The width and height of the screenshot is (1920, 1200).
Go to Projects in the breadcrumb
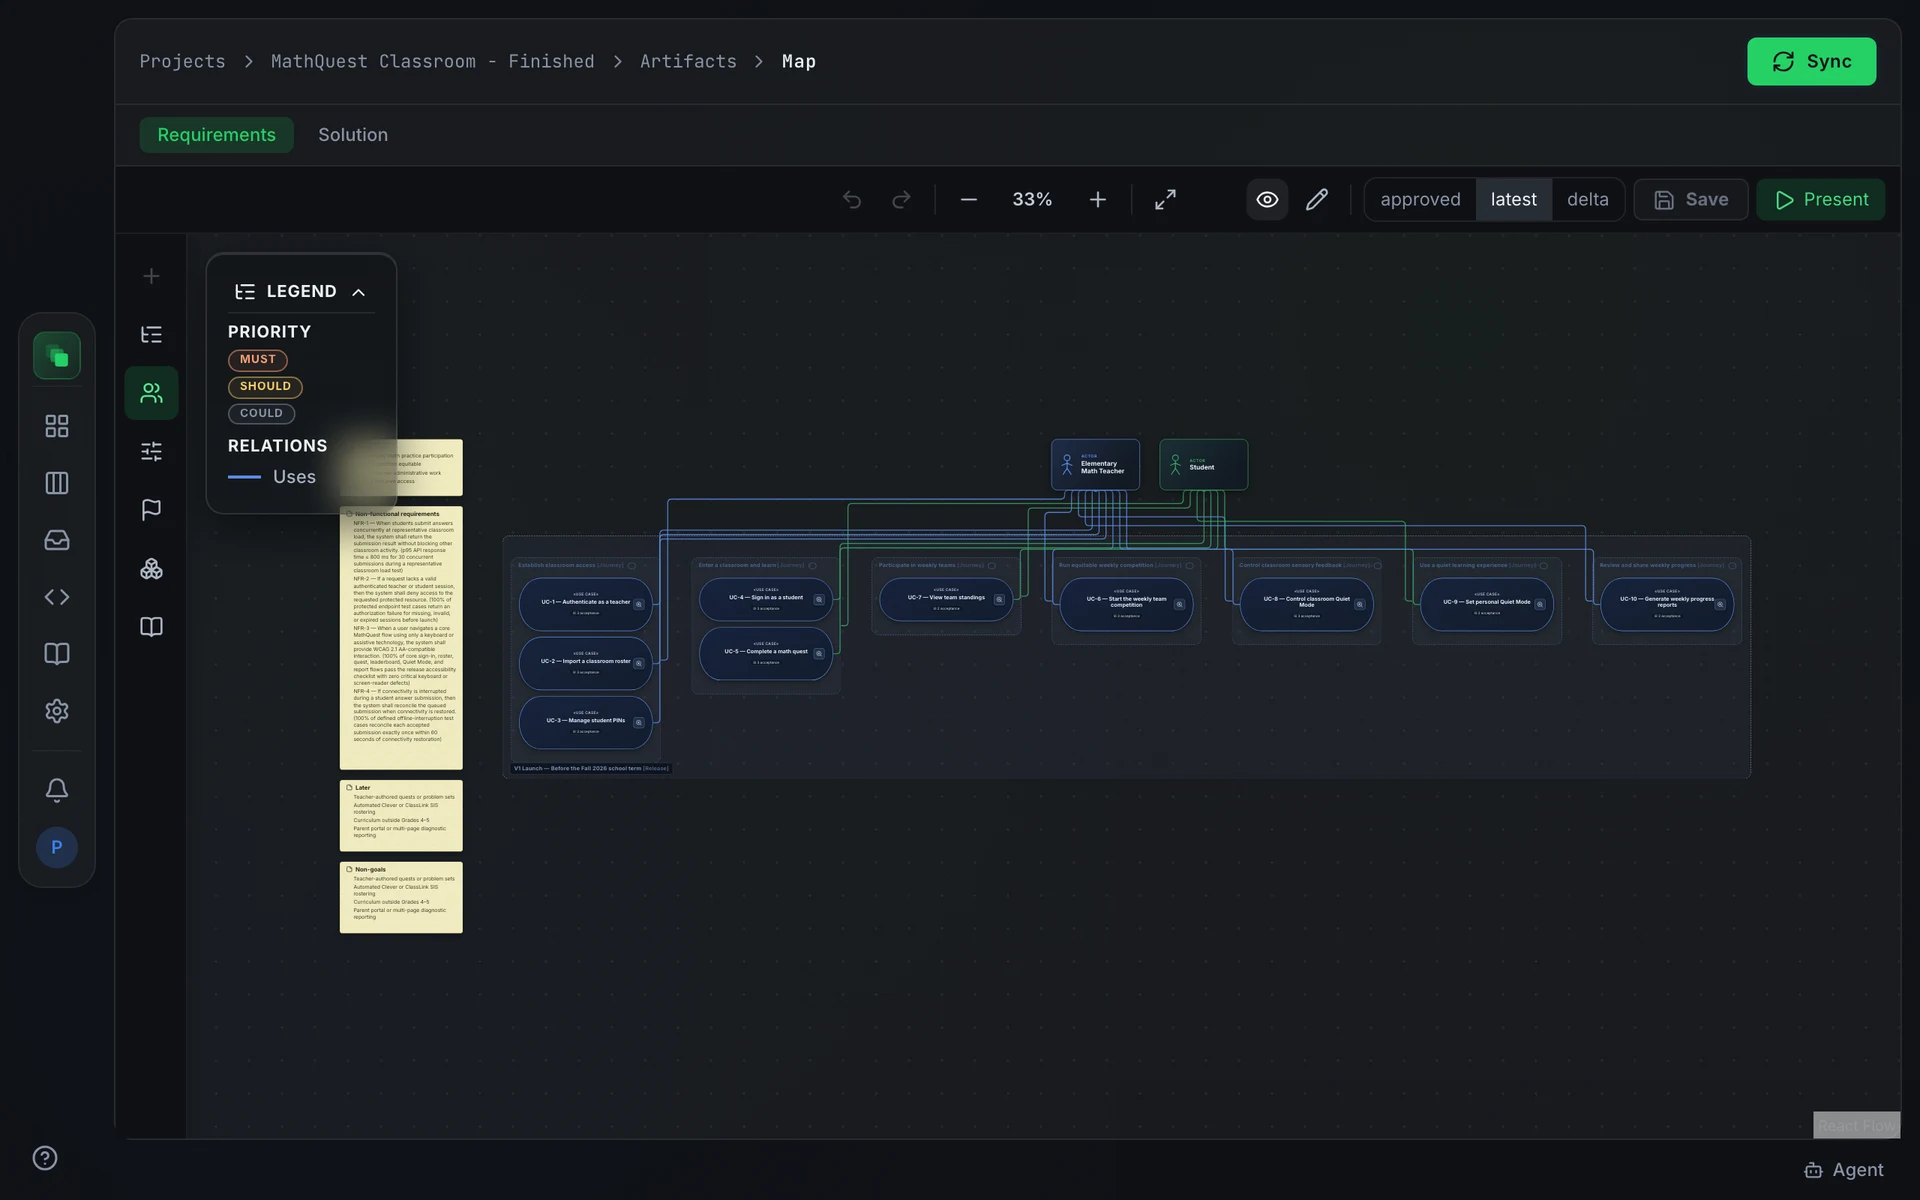[183, 61]
